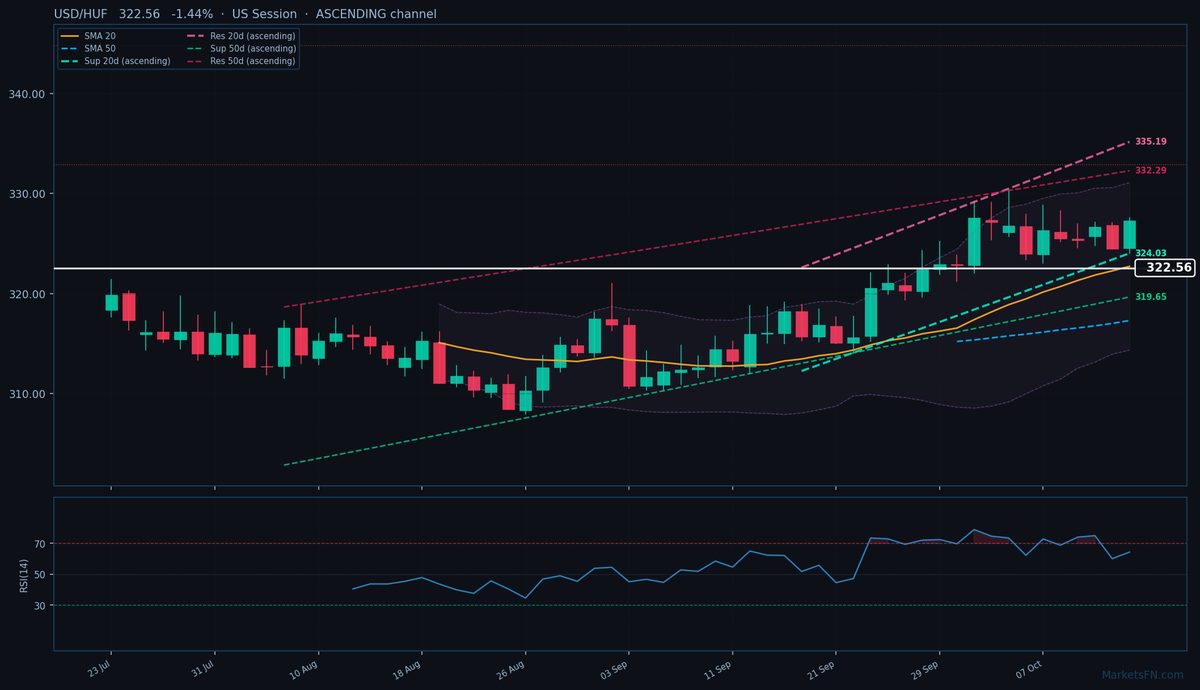Click the 31 Jul date label
The height and width of the screenshot is (690, 1200).
point(203,669)
